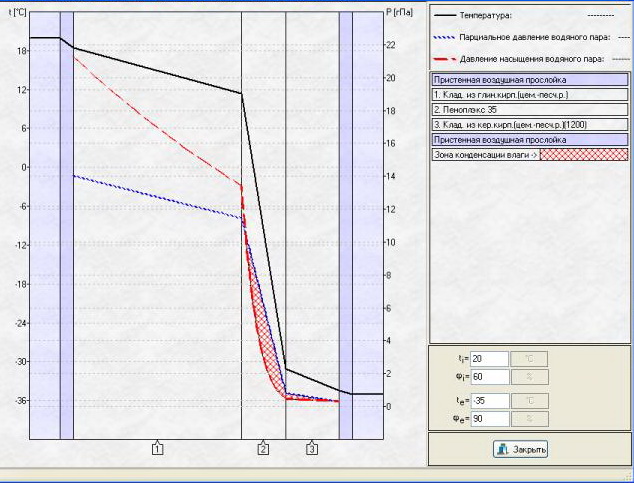
Task: Click the Зона конденсации влаги label
Action: (486, 155)
